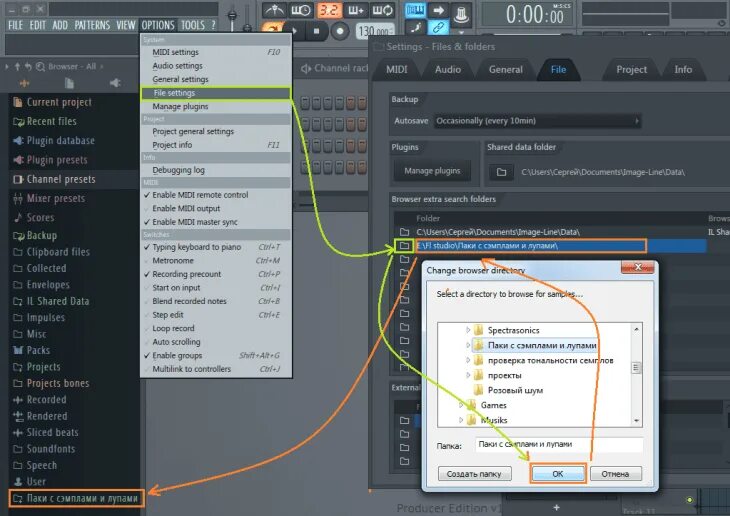The height and width of the screenshot is (516, 730).
Task: Click the Отмена cancel button
Action: (615, 474)
